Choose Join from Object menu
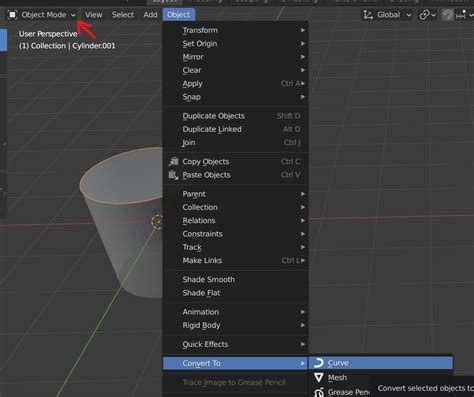Screen dimensions: 474x397 point(236,143)
